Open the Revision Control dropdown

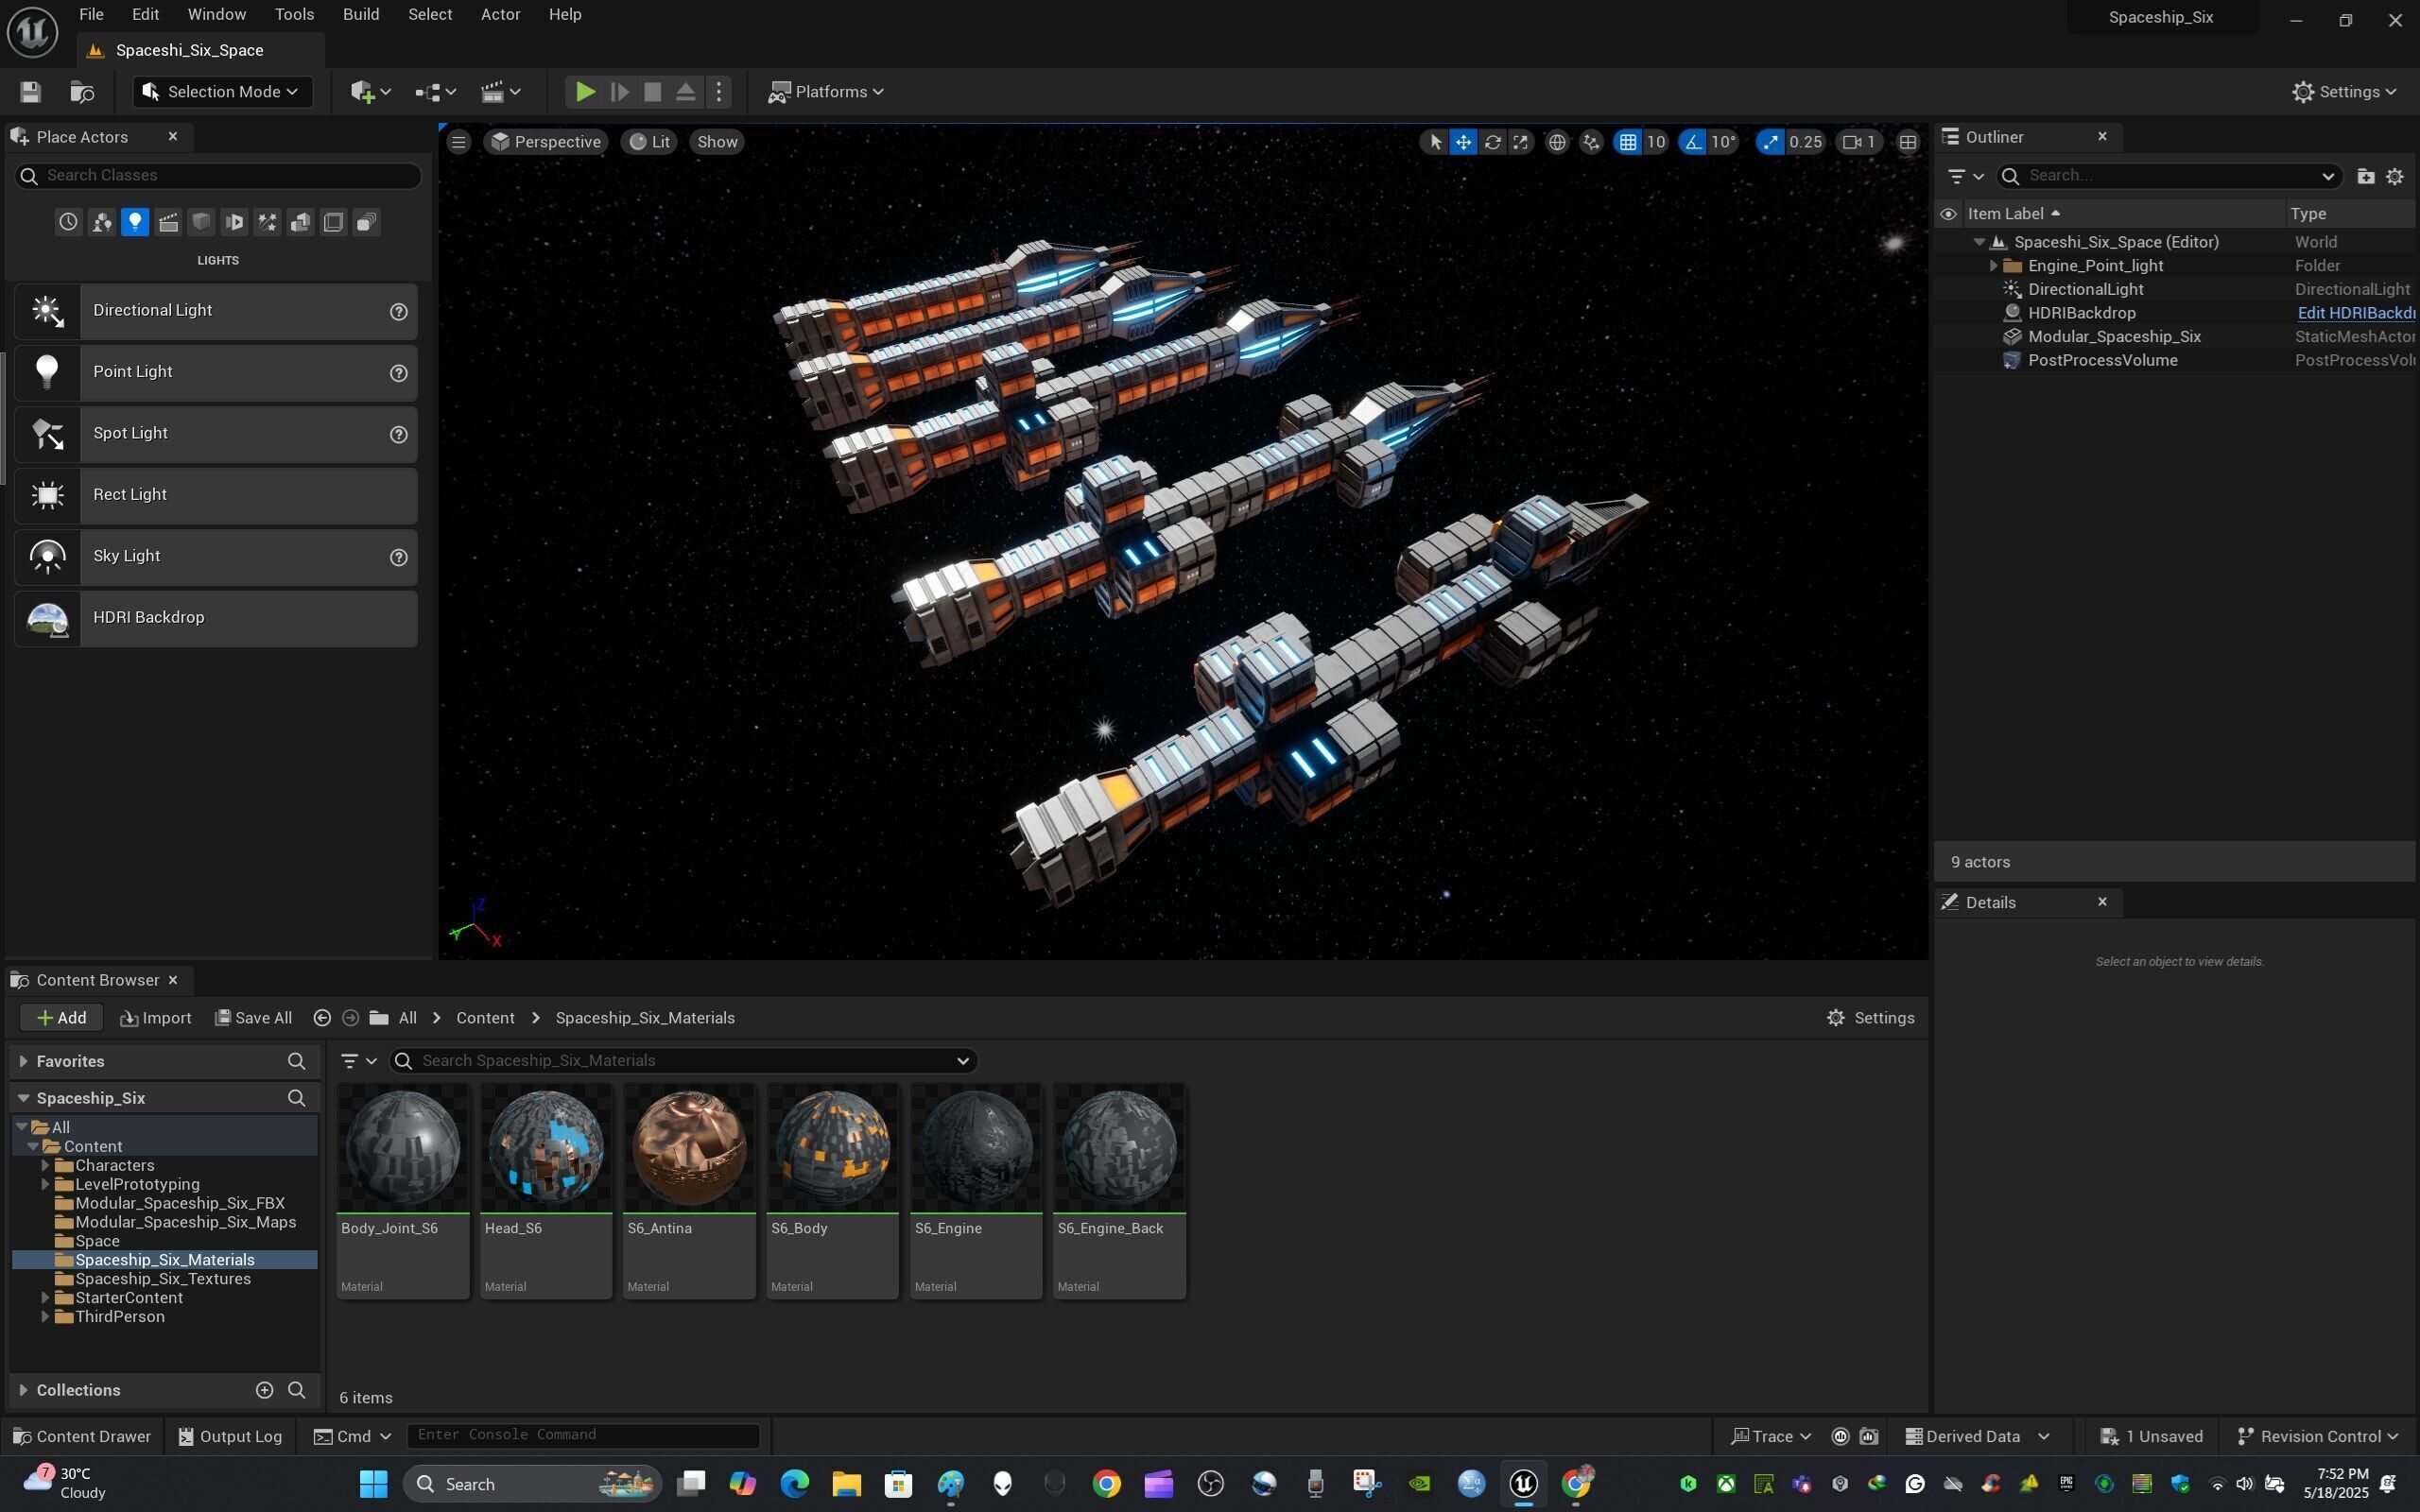point(2318,1437)
